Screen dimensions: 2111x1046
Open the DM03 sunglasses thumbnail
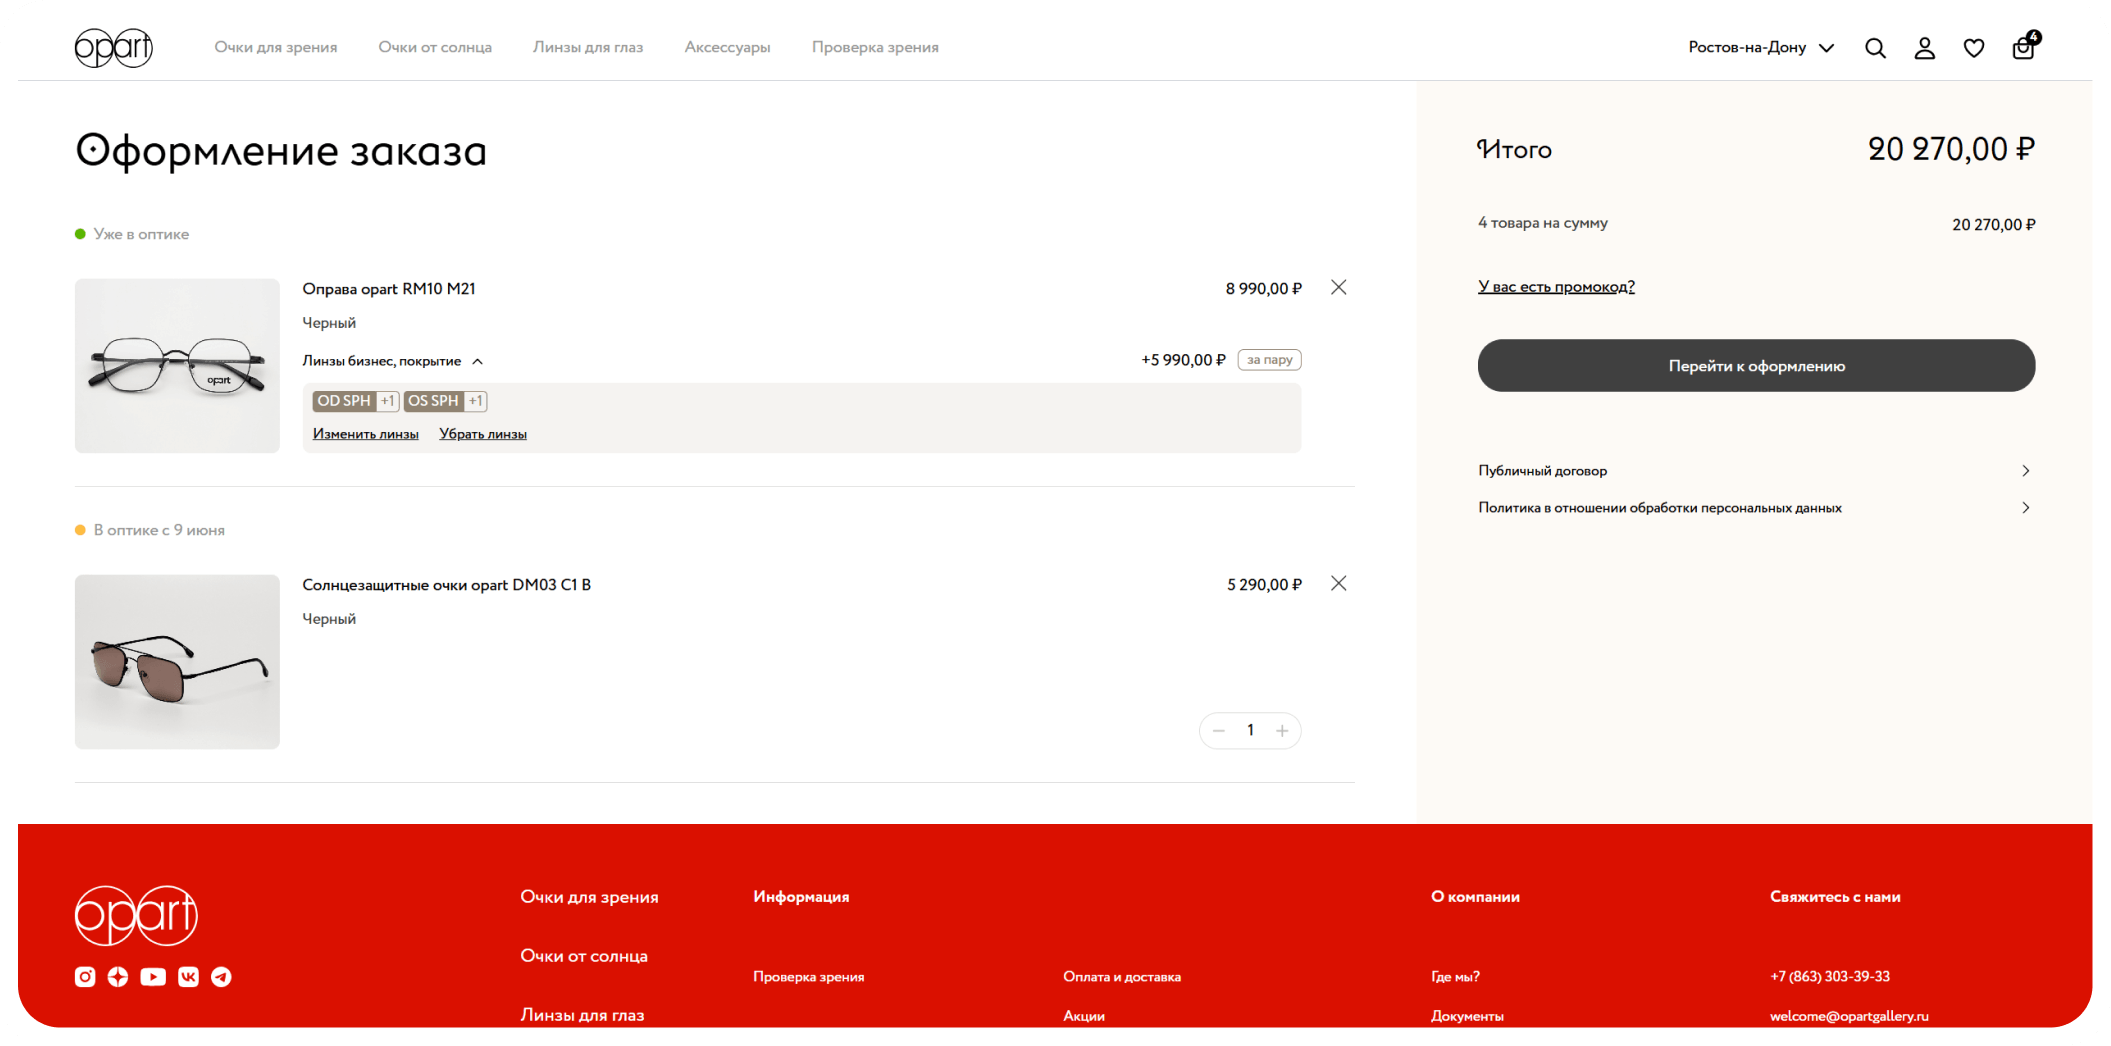tap(177, 662)
